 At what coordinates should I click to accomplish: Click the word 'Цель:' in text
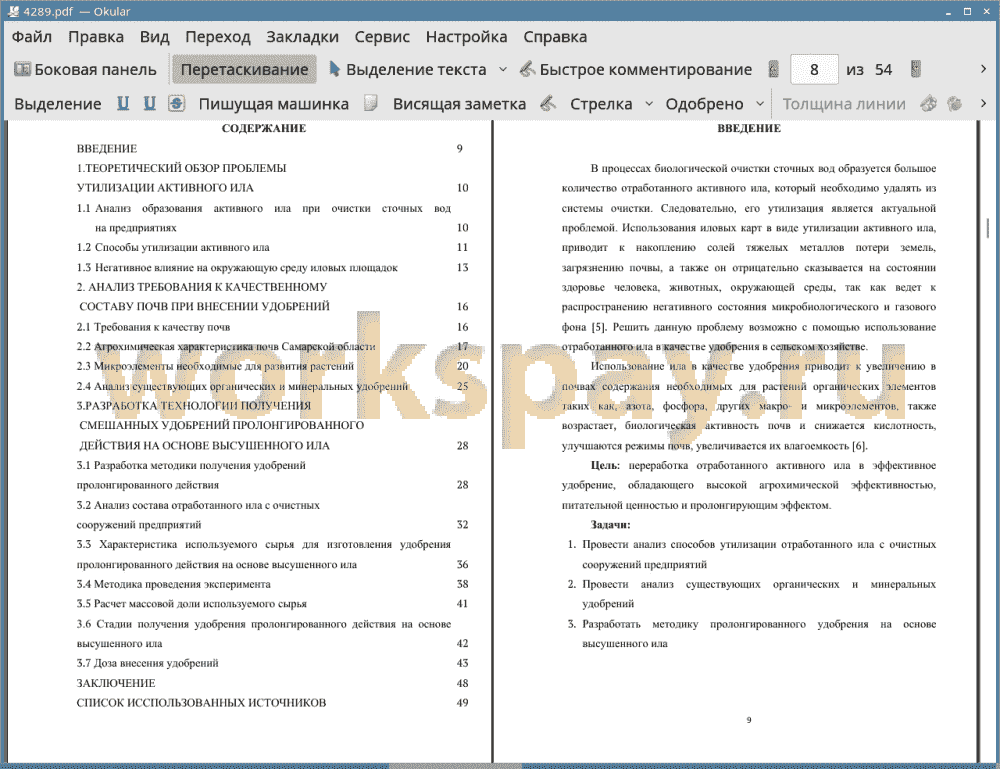(x=605, y=465)
